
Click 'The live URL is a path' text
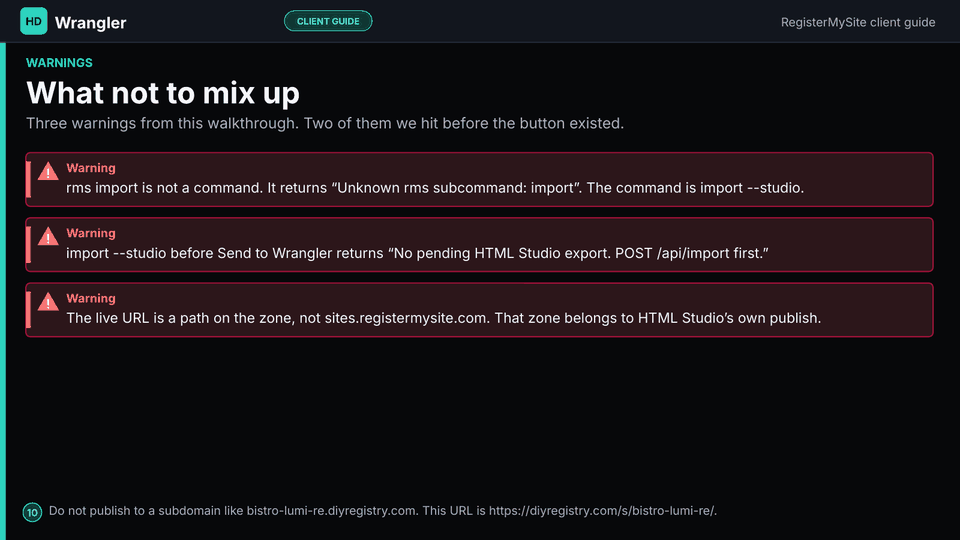[443, 318]
